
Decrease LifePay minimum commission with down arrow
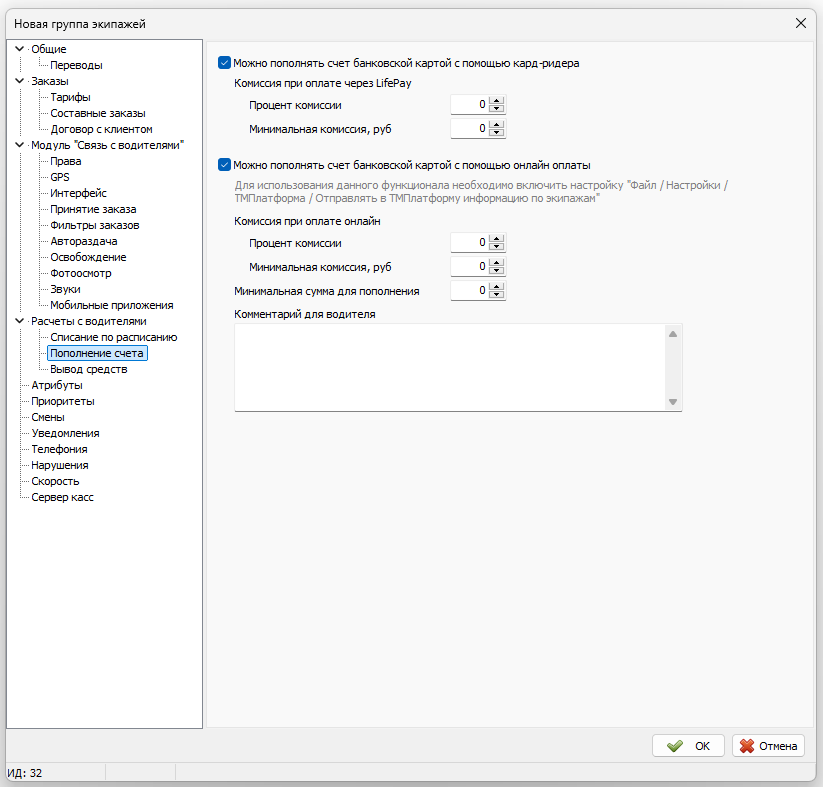point(497,133)
